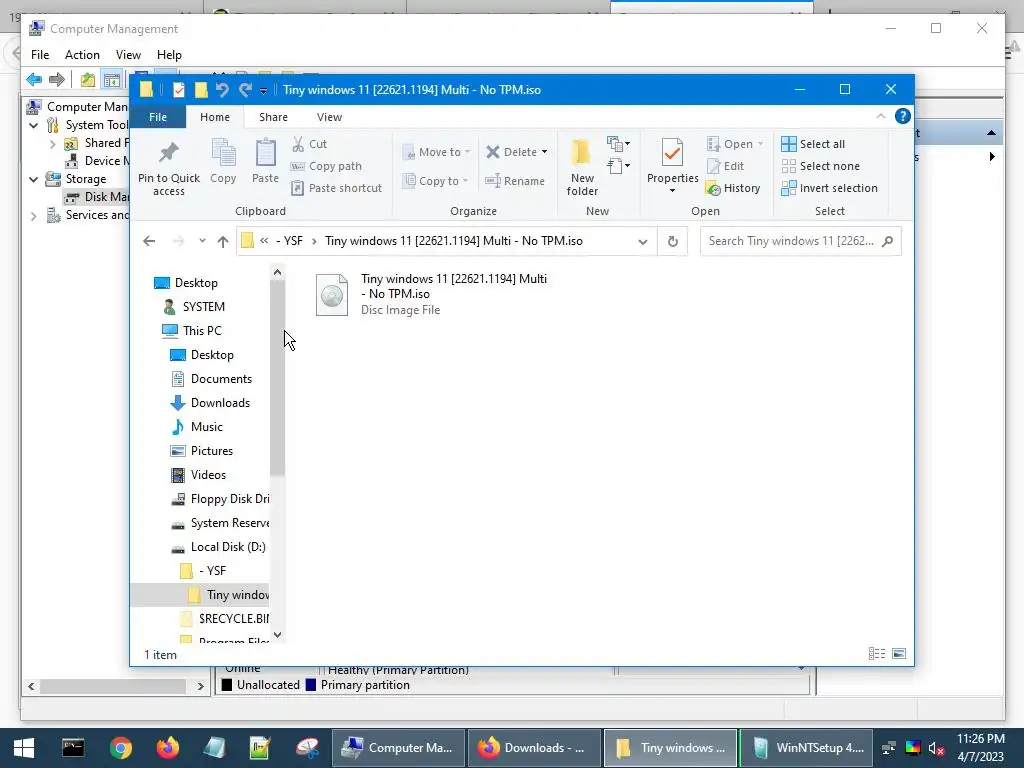Click the Copy ribbon icon
The image size is (1024, 768).
pyautogui.click(x=223, y=153)
